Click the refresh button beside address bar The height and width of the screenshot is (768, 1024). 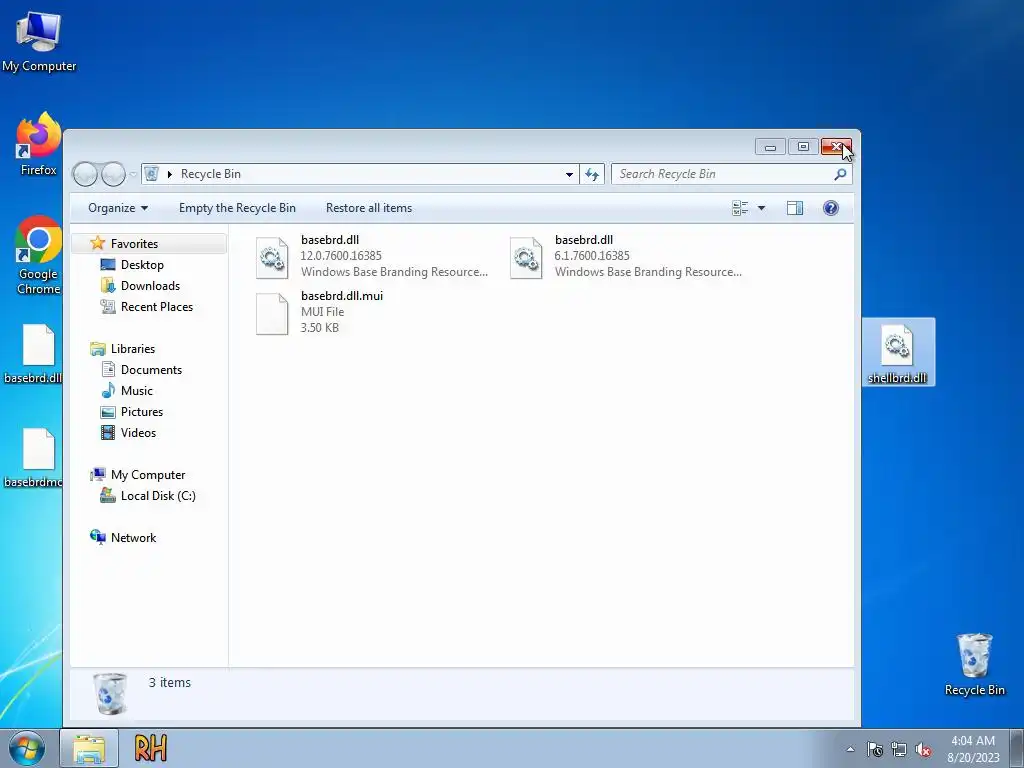(592, 174)
